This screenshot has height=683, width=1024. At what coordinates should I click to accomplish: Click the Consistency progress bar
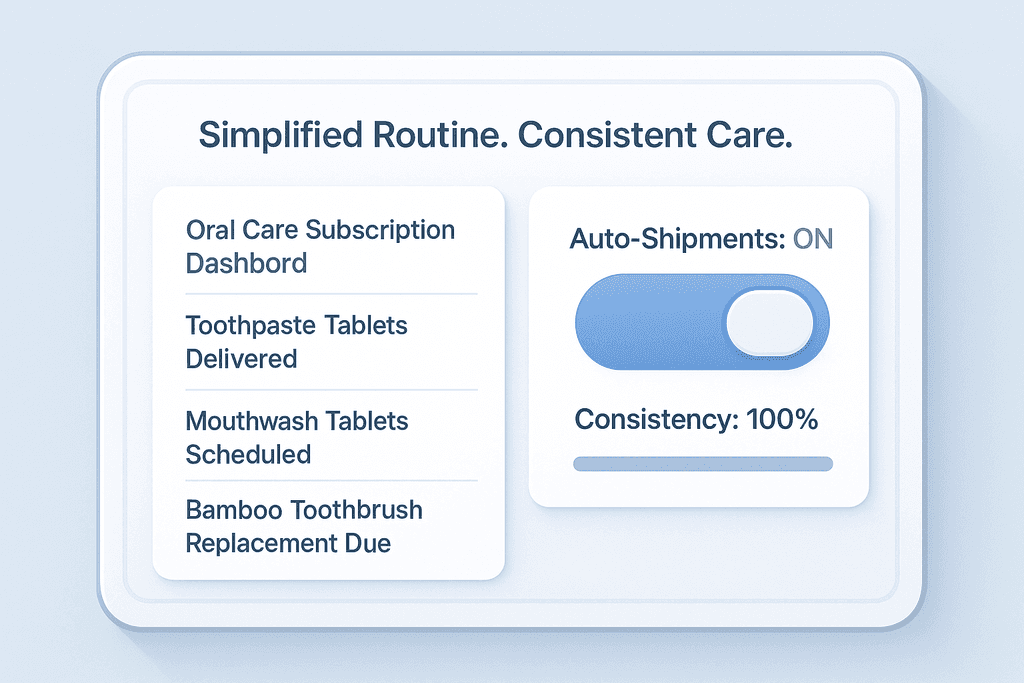coord(702,463)
